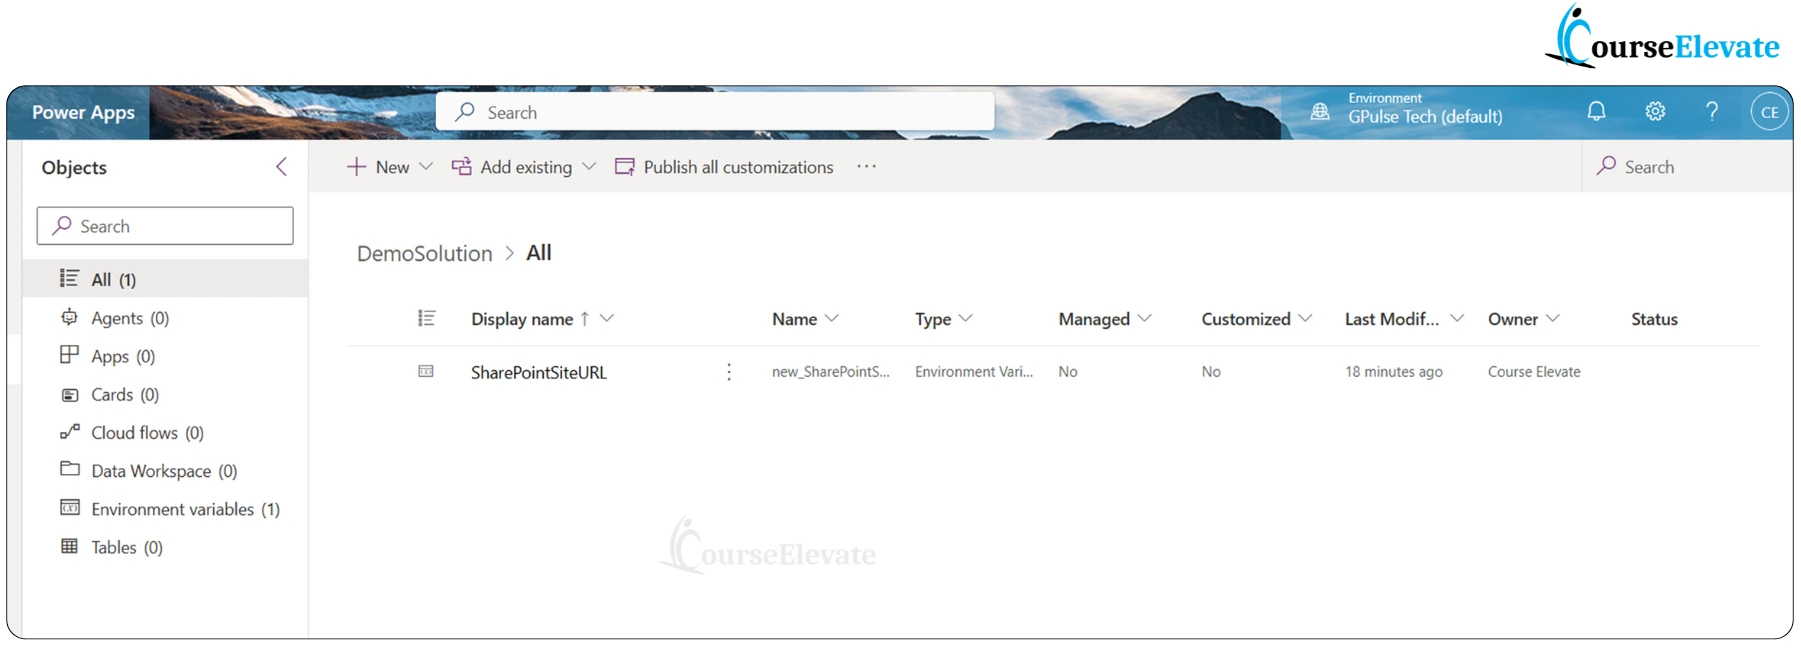The height and width of the screenshot is (653, 1801).
Task: Click the Agents icon in sidebar
Action: click(x=69, y=317)
